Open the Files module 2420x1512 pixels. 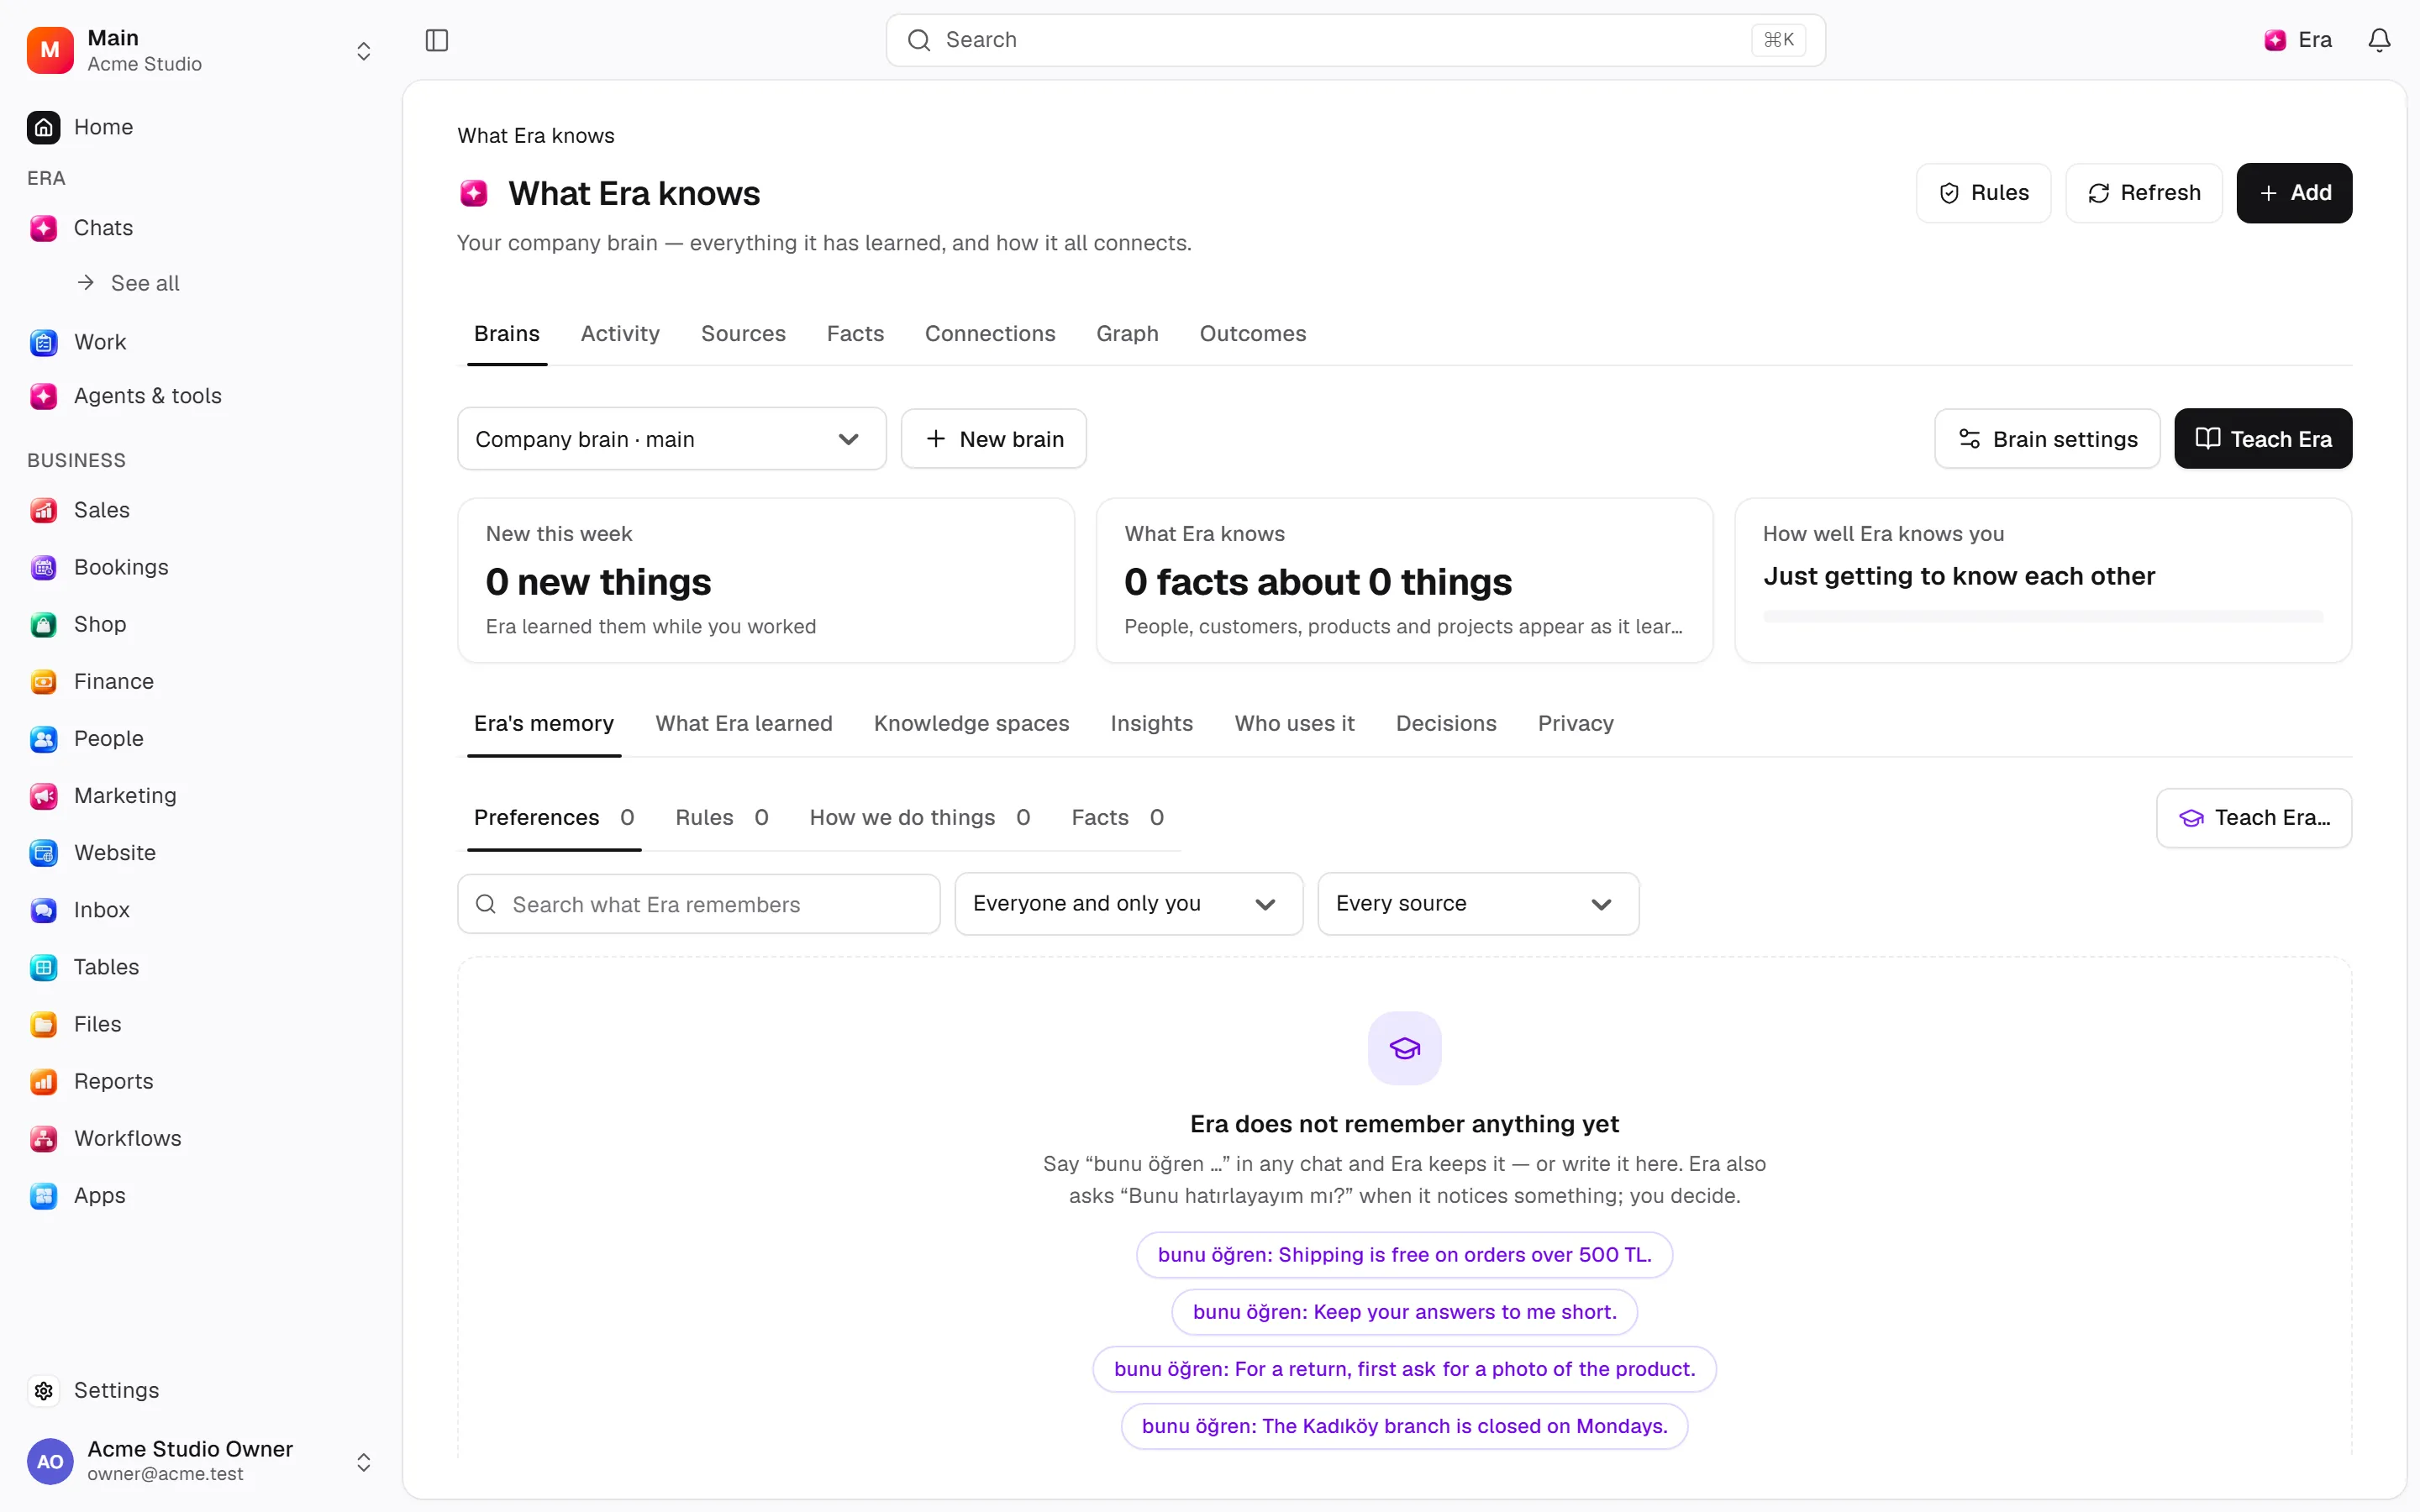coord(200,1023)
